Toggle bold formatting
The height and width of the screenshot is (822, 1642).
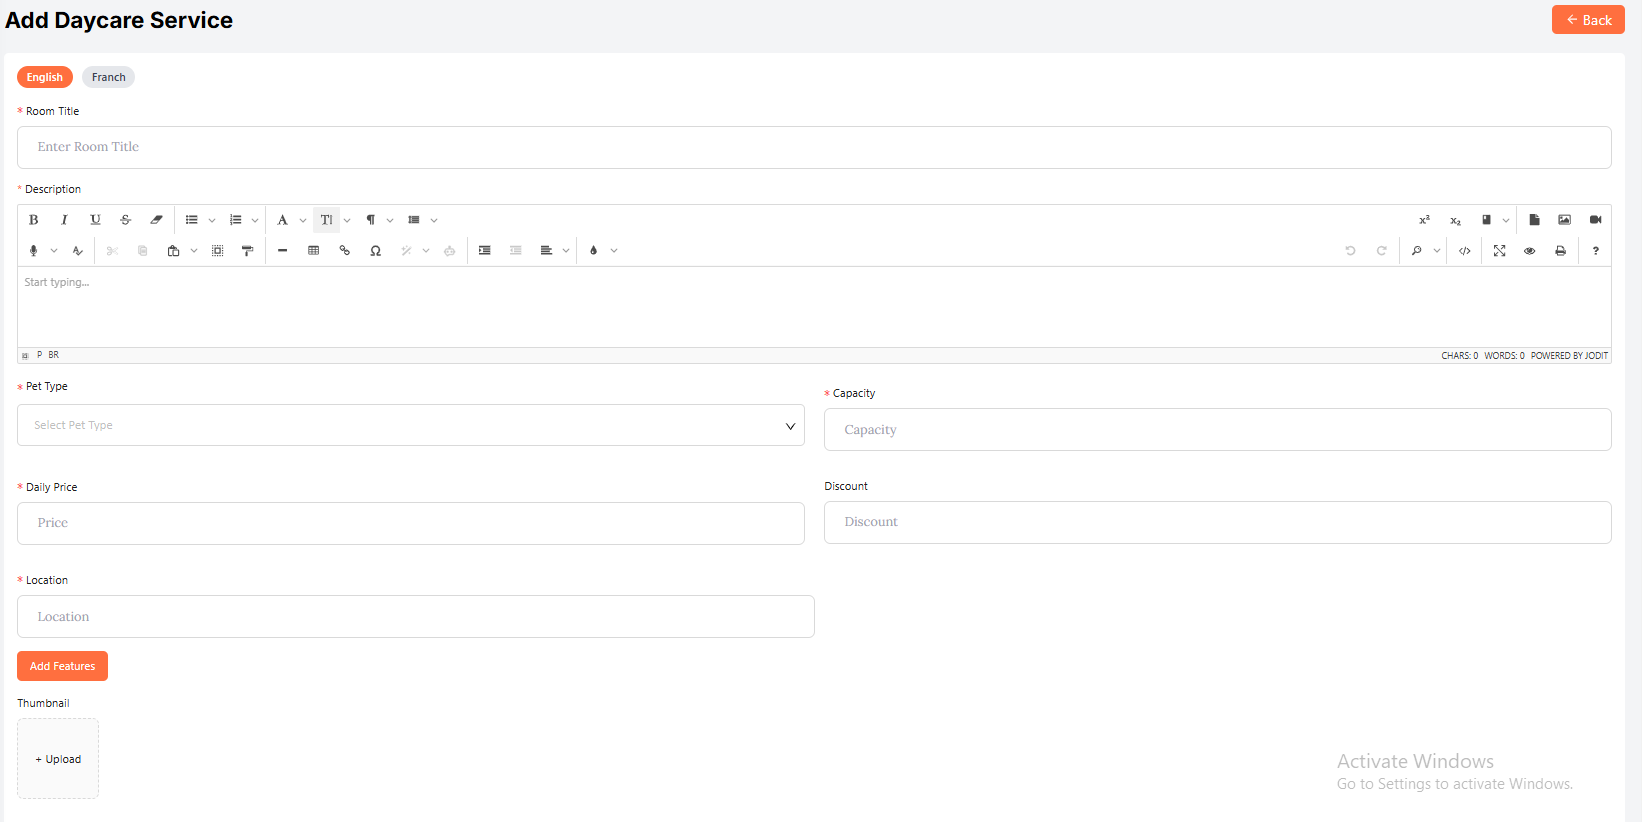point(33,220)
